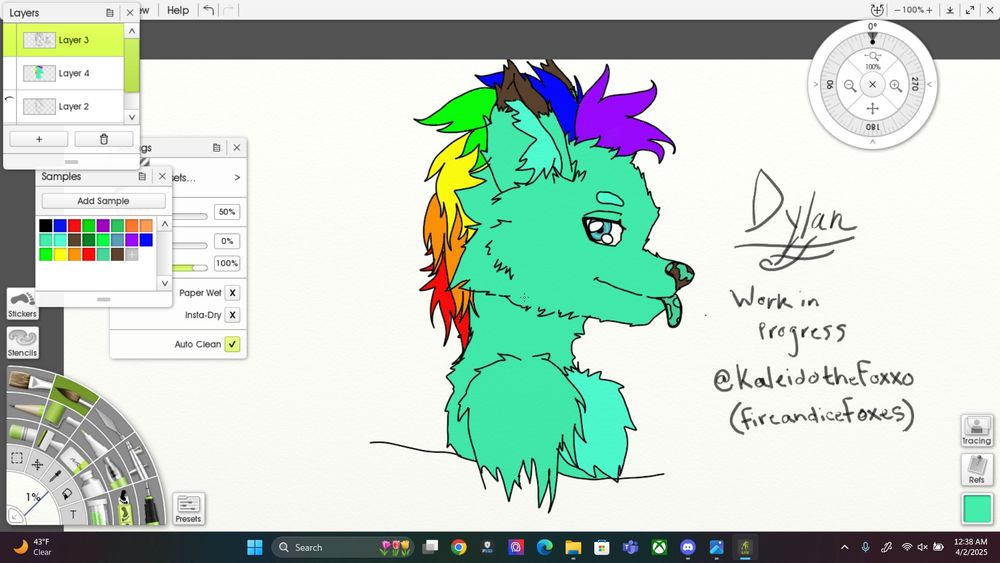Open the Tracing panel
1000x563 pixels.
pos(976,430)
